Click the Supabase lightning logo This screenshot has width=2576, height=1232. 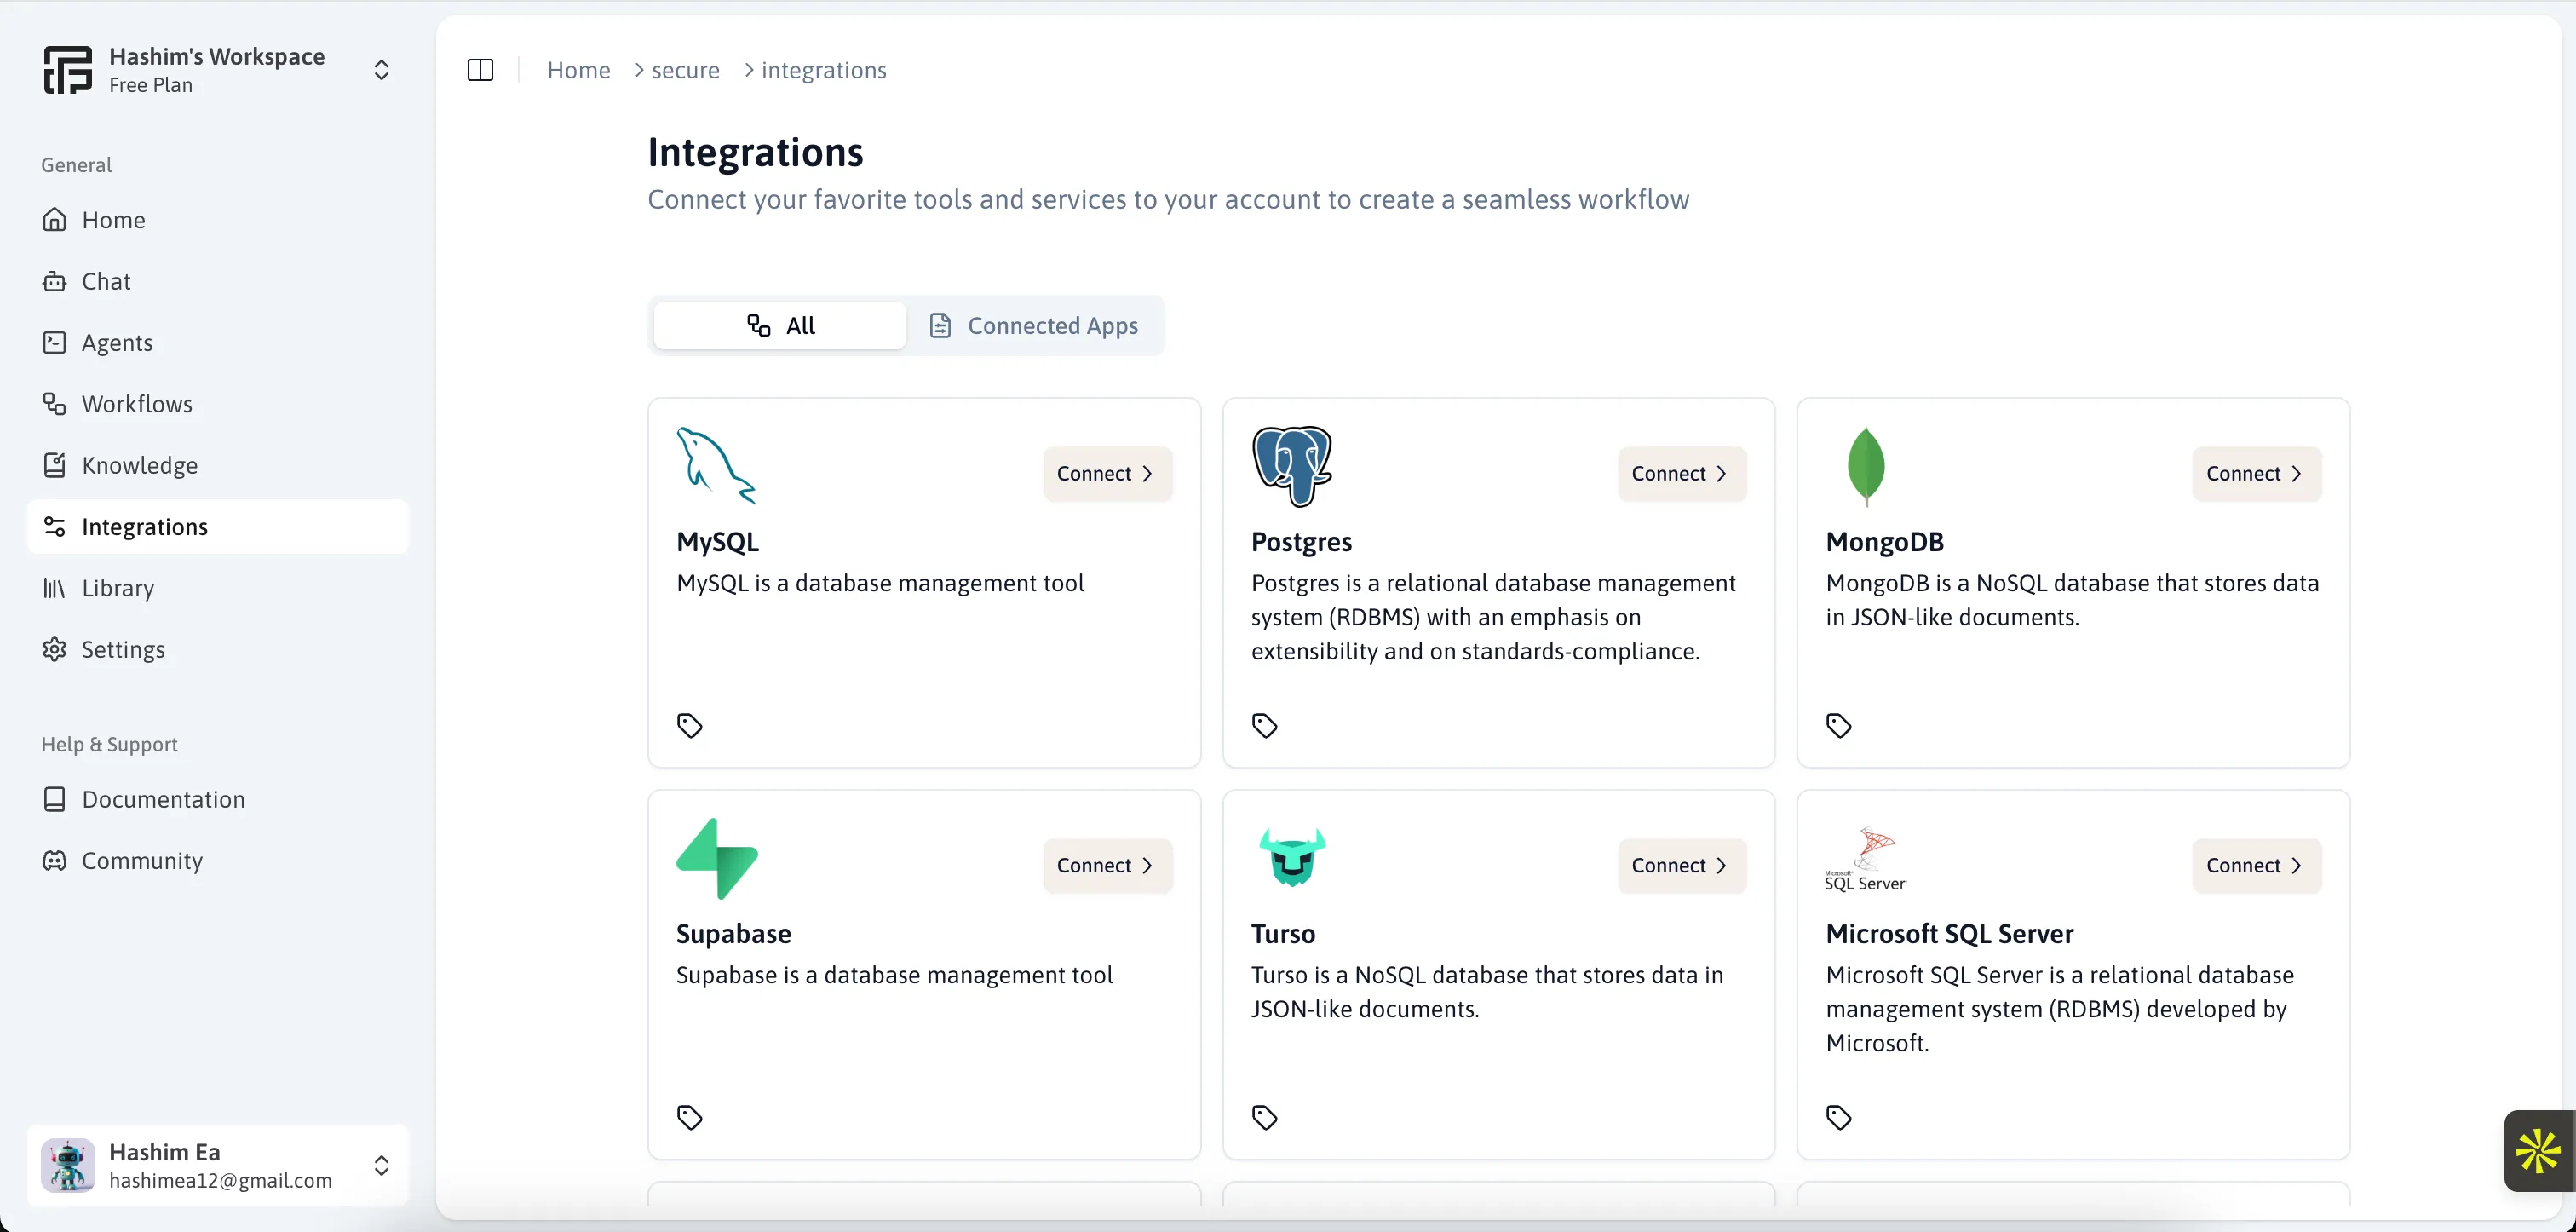717,859
